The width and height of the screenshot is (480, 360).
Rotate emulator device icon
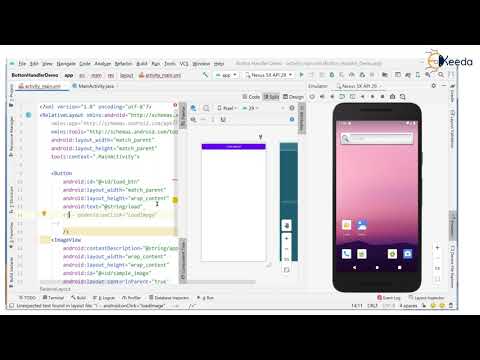pyautogui.click(x=342, y=97)
